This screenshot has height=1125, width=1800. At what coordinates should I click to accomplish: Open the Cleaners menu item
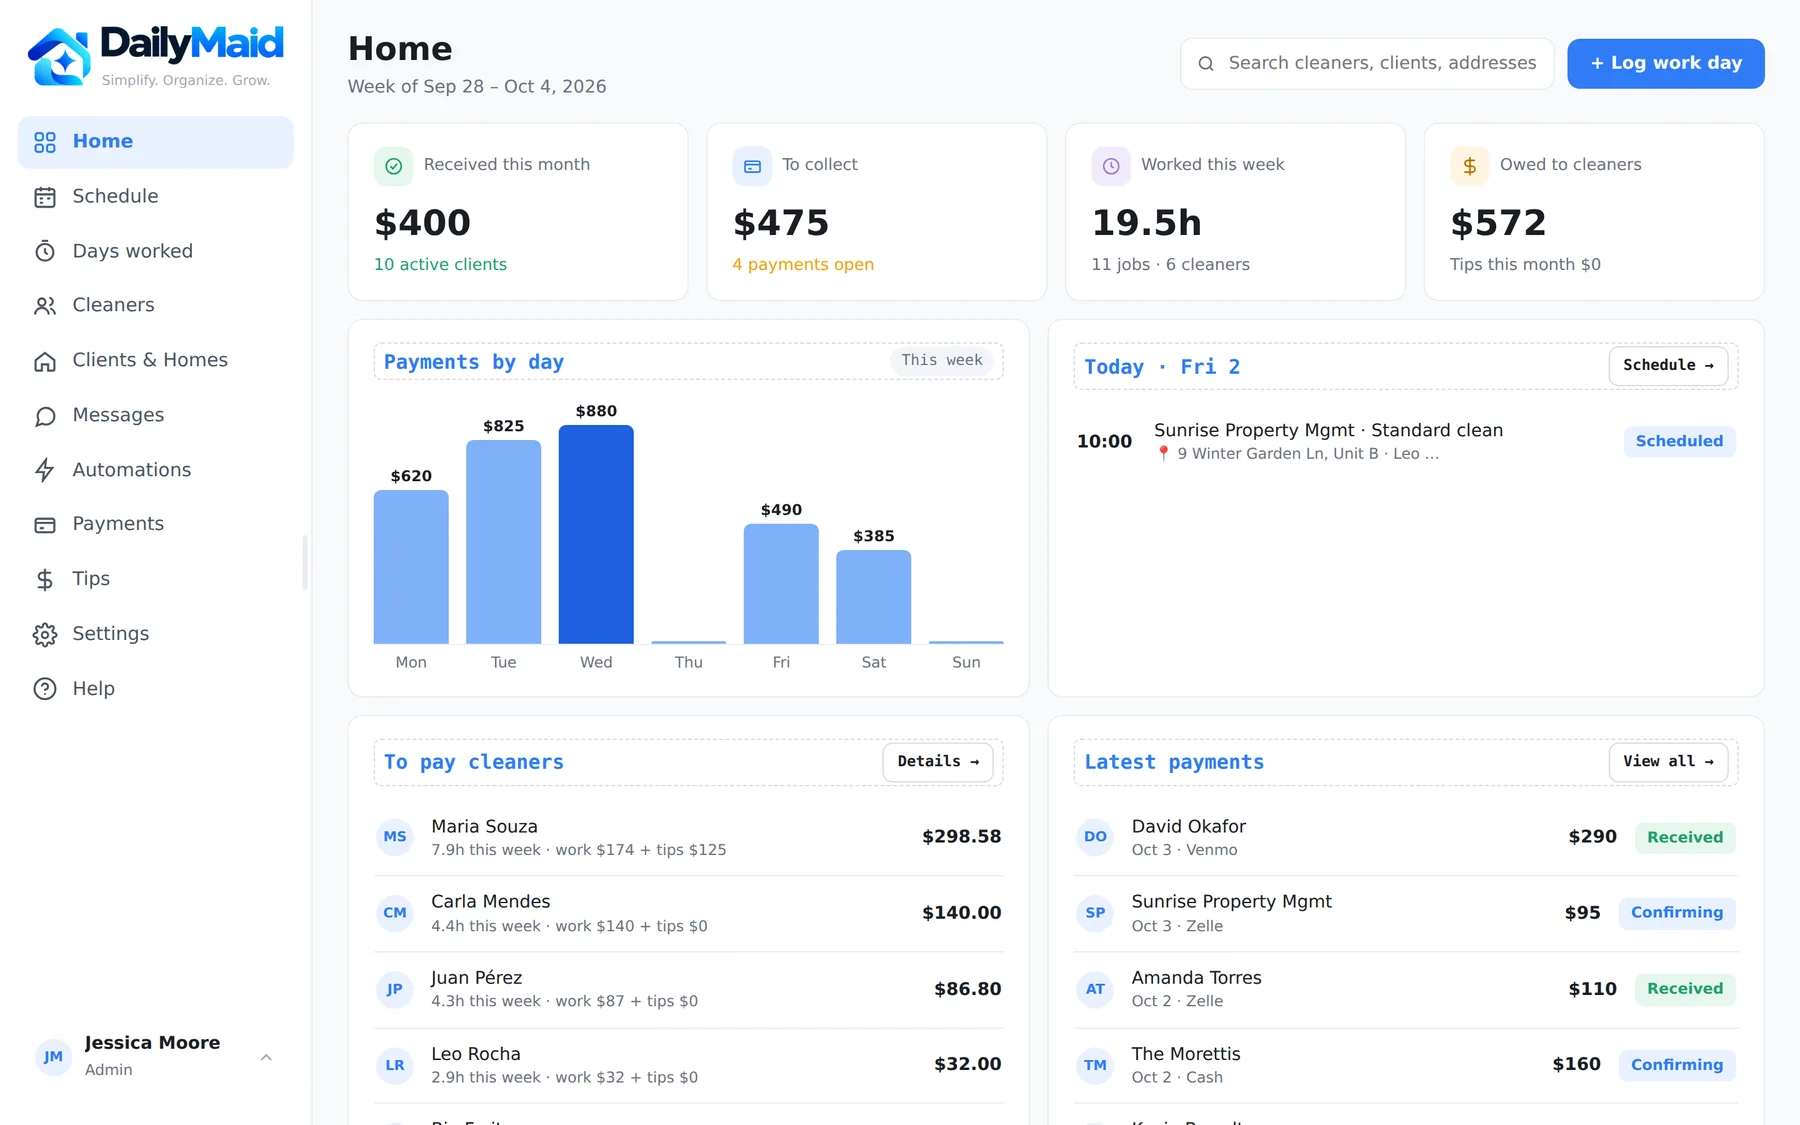click(155, 306)
